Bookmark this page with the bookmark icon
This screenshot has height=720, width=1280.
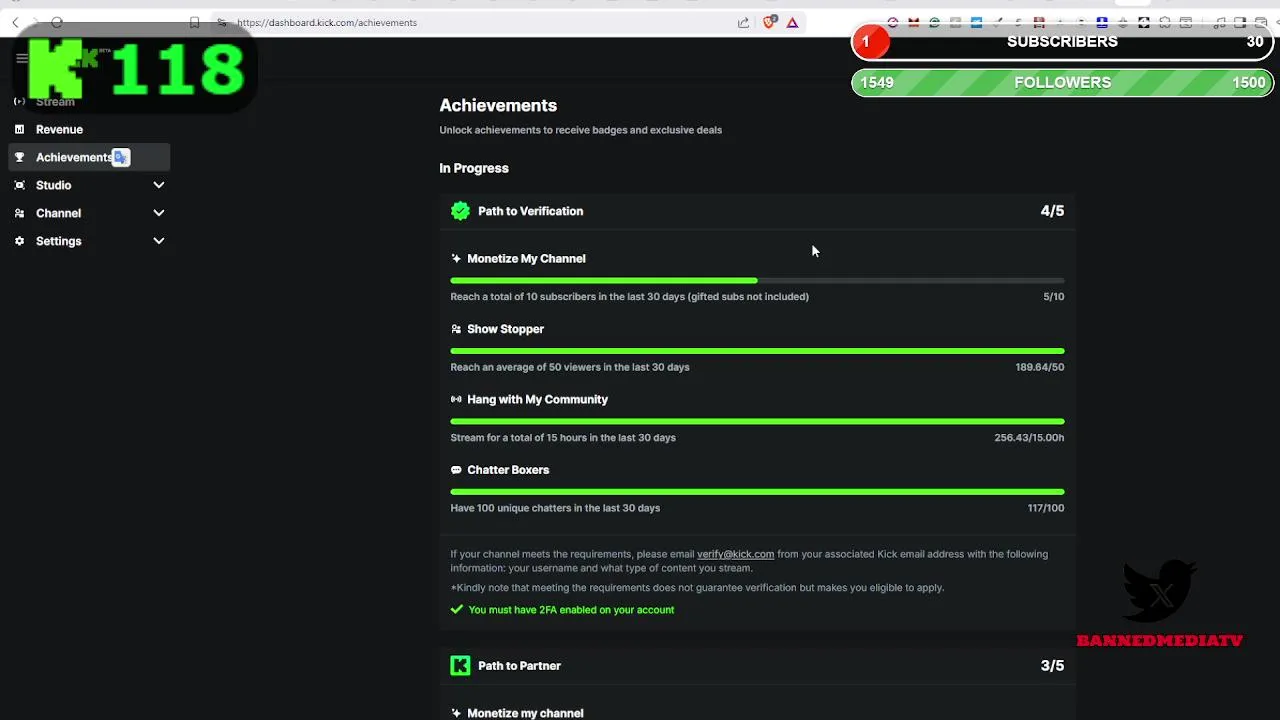click(194, 22)
